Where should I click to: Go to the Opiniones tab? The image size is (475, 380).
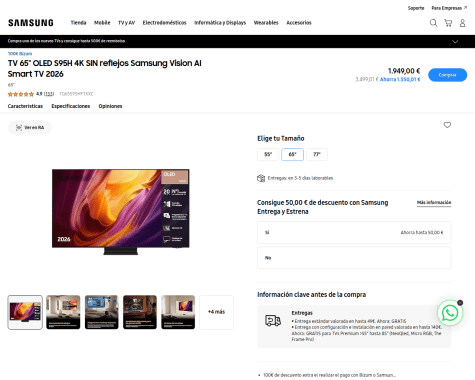click(x=110, y=106)
